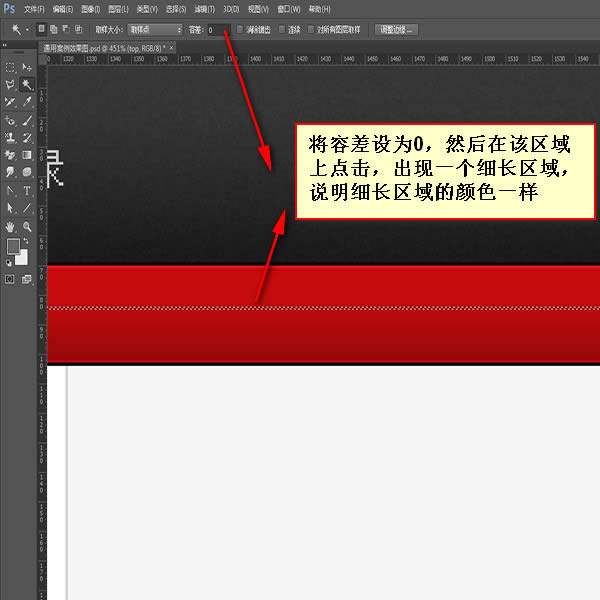Viewport: 600px width, 600px height.
Task: Toggle Quick Mask mode
Action: (x=10, y=279)
